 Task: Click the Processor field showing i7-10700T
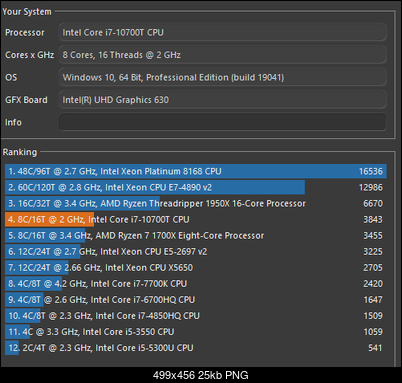click(223, 32)
